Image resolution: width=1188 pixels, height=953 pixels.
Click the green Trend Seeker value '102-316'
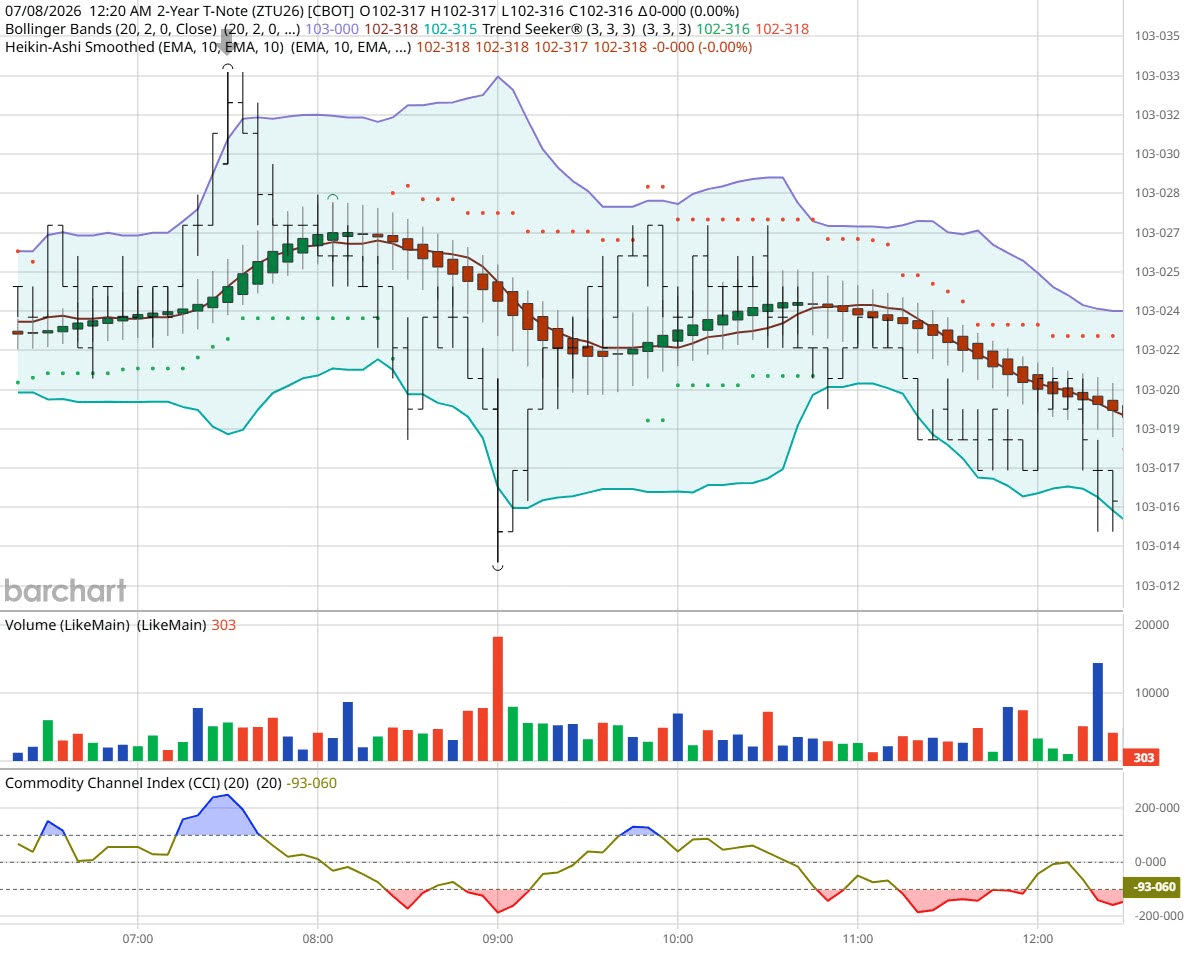723,29
